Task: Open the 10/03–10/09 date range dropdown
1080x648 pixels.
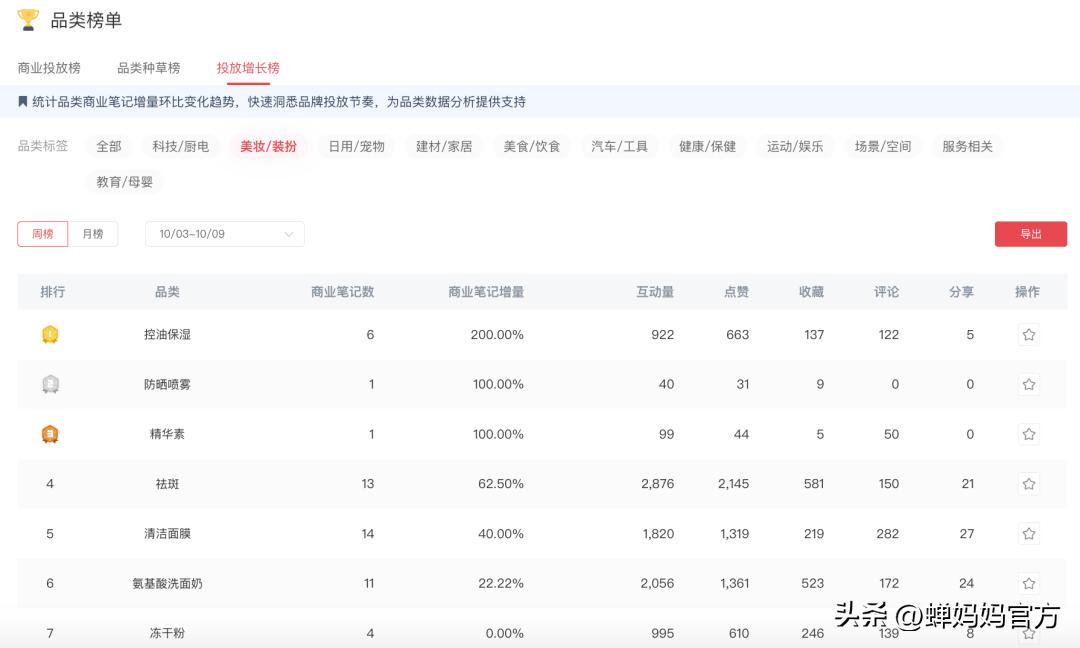Action: 224,233
